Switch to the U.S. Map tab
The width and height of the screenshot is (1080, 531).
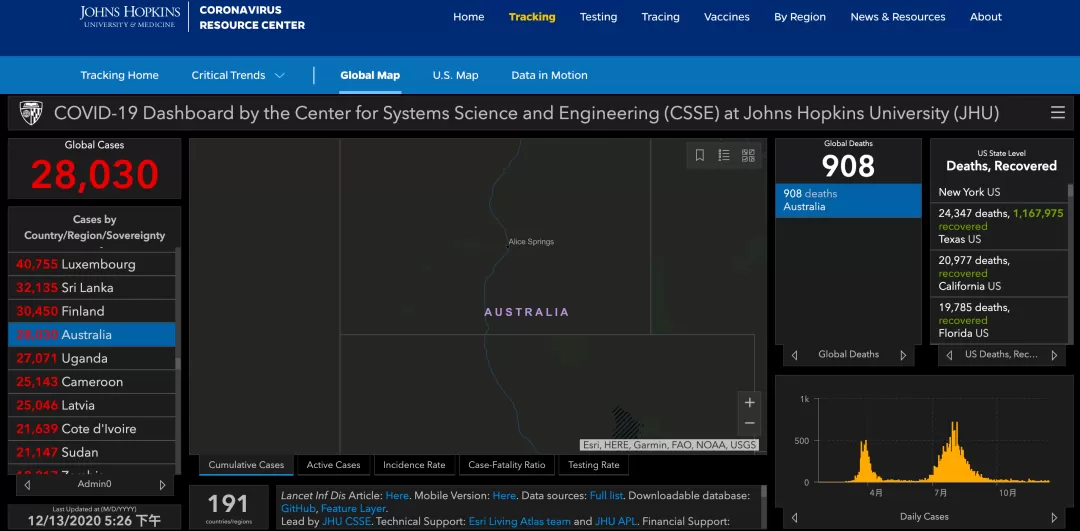coord(455,75)
